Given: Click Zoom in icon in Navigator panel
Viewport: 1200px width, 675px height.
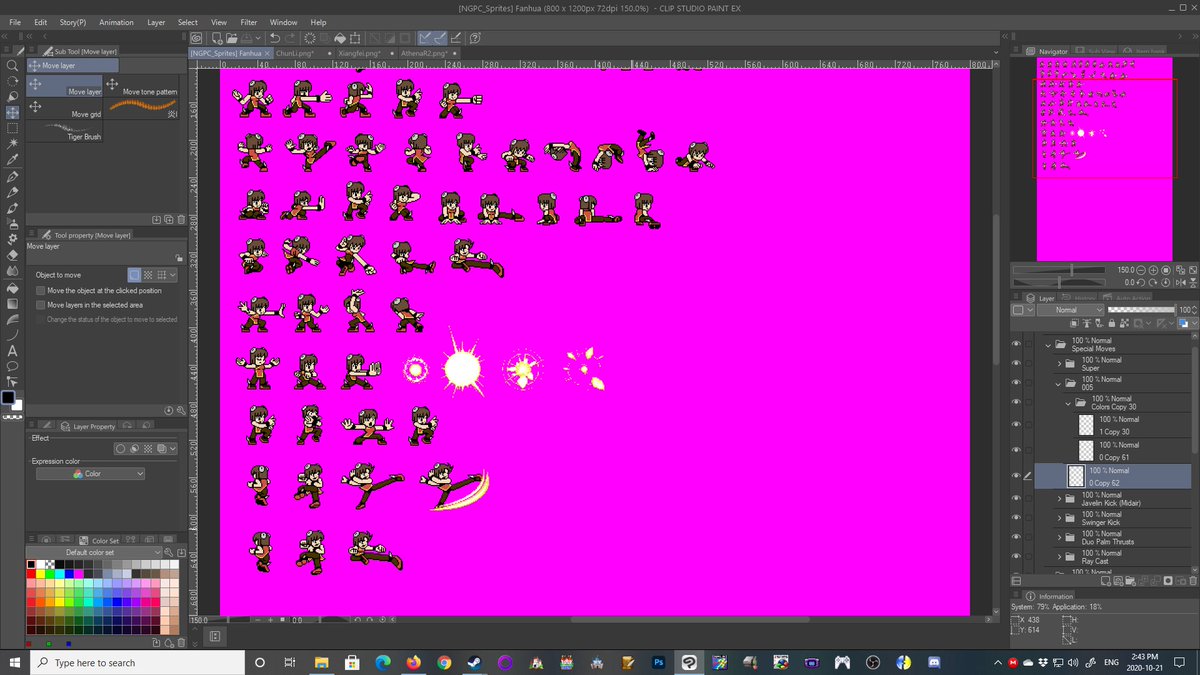Looking at the screenshot, I should tap(1154, 270).
